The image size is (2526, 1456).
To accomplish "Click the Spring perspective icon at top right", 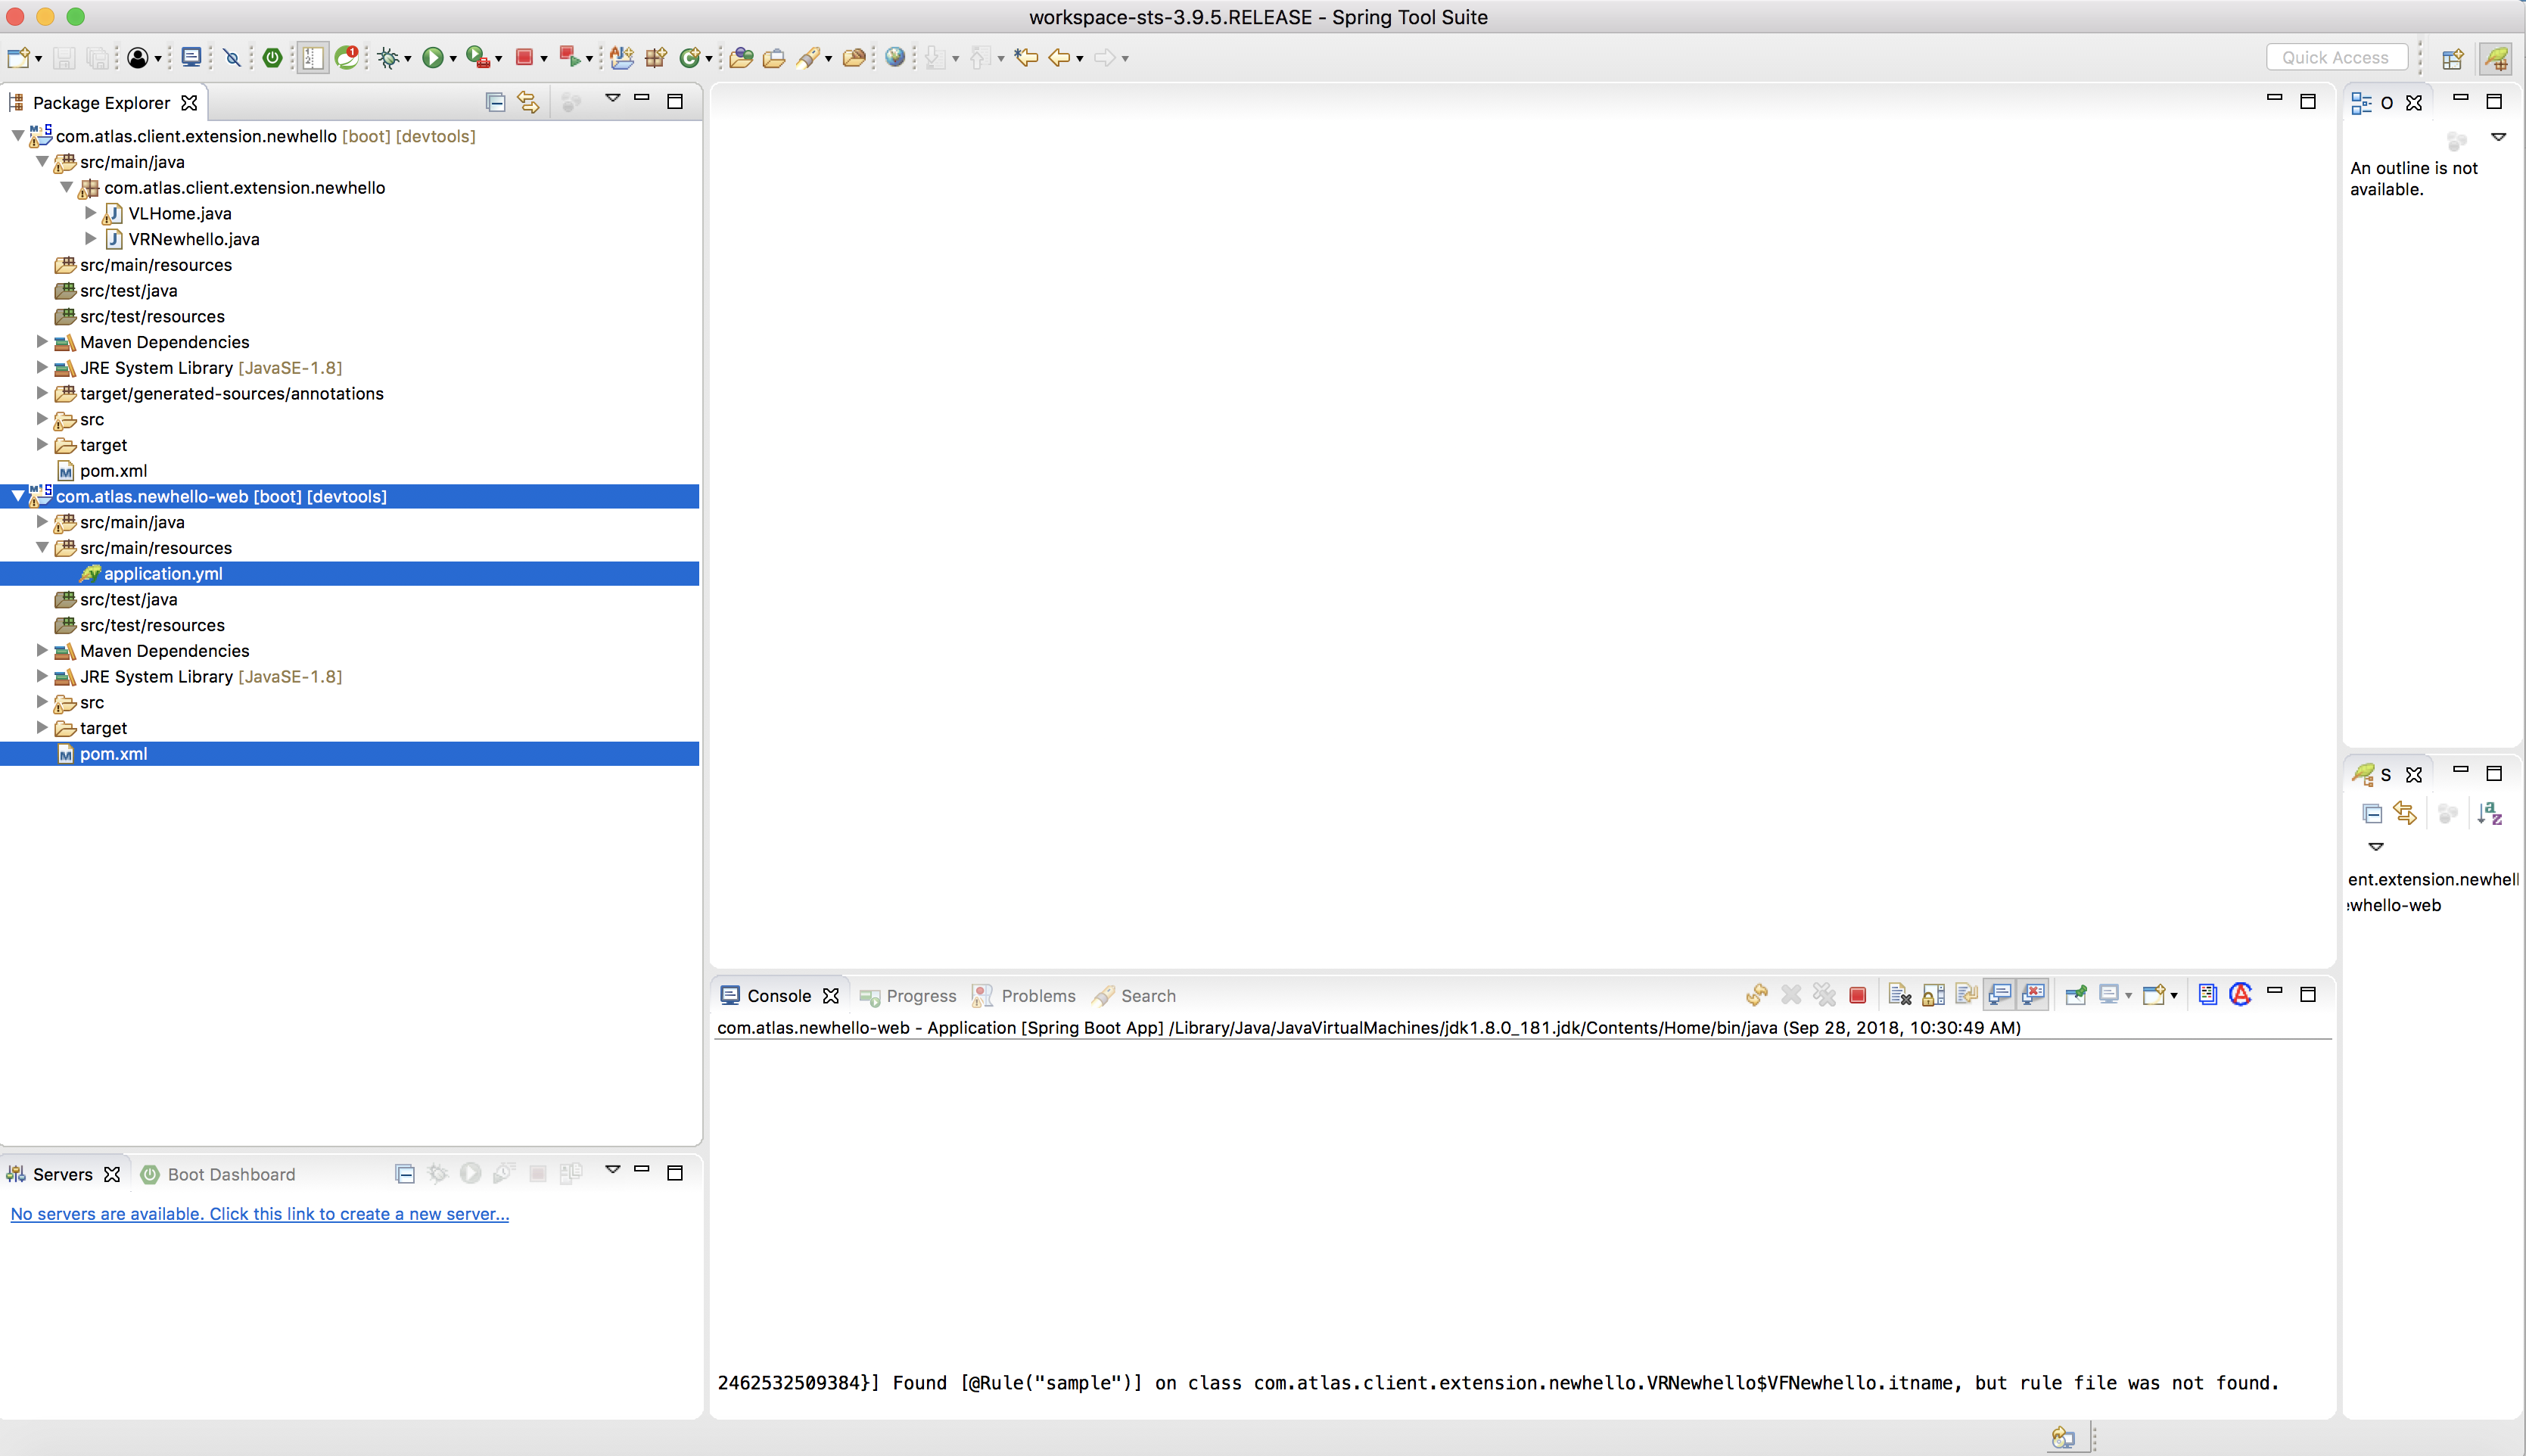I will pyautogui.click(x=2496, y=59).
